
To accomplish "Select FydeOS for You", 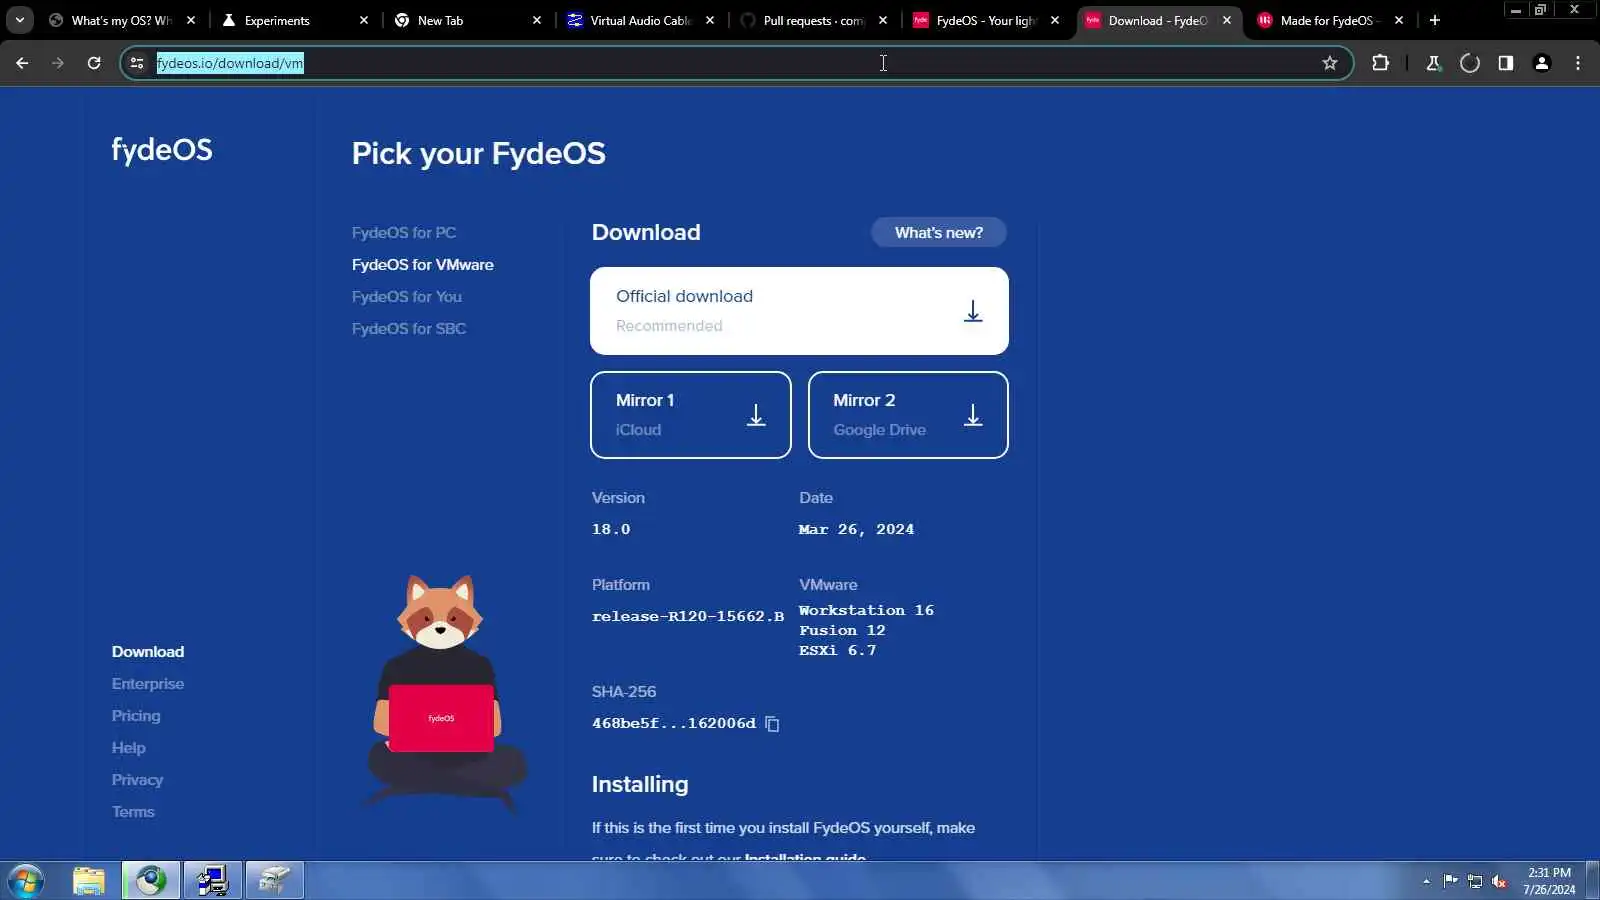I will click(407, 296).
